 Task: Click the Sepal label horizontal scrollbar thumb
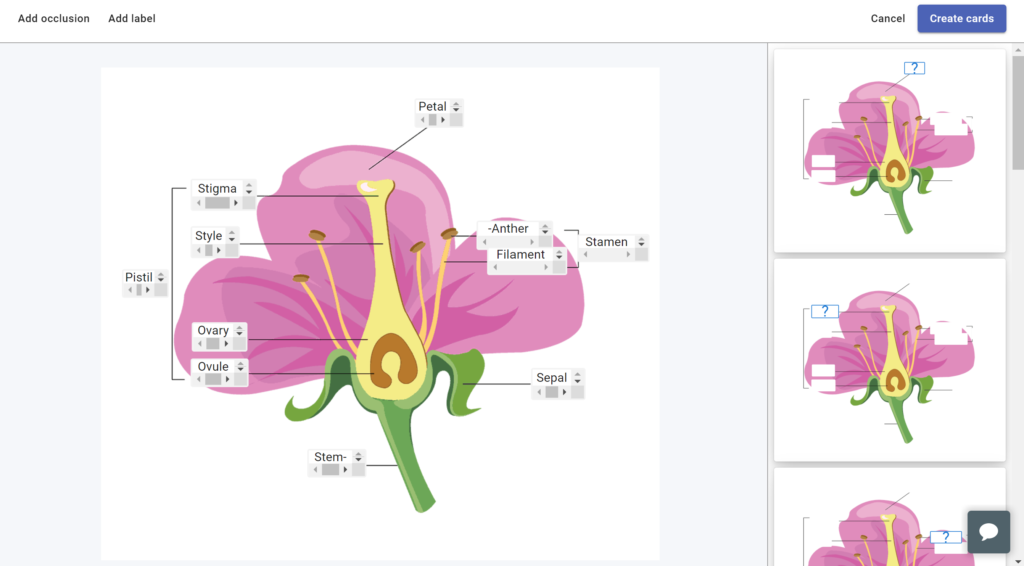[x=552, y=392]
